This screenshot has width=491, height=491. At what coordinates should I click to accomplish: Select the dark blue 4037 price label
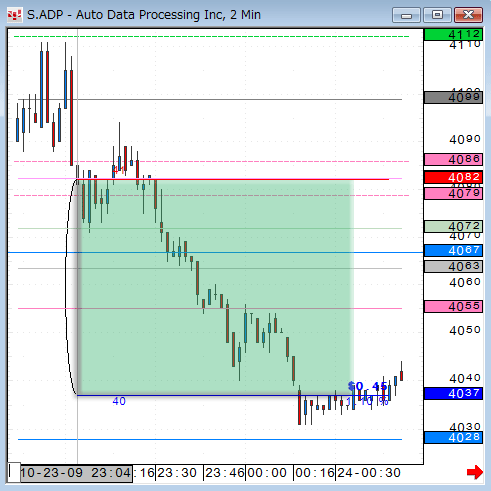pyautogui.click(x=453, y=394)
